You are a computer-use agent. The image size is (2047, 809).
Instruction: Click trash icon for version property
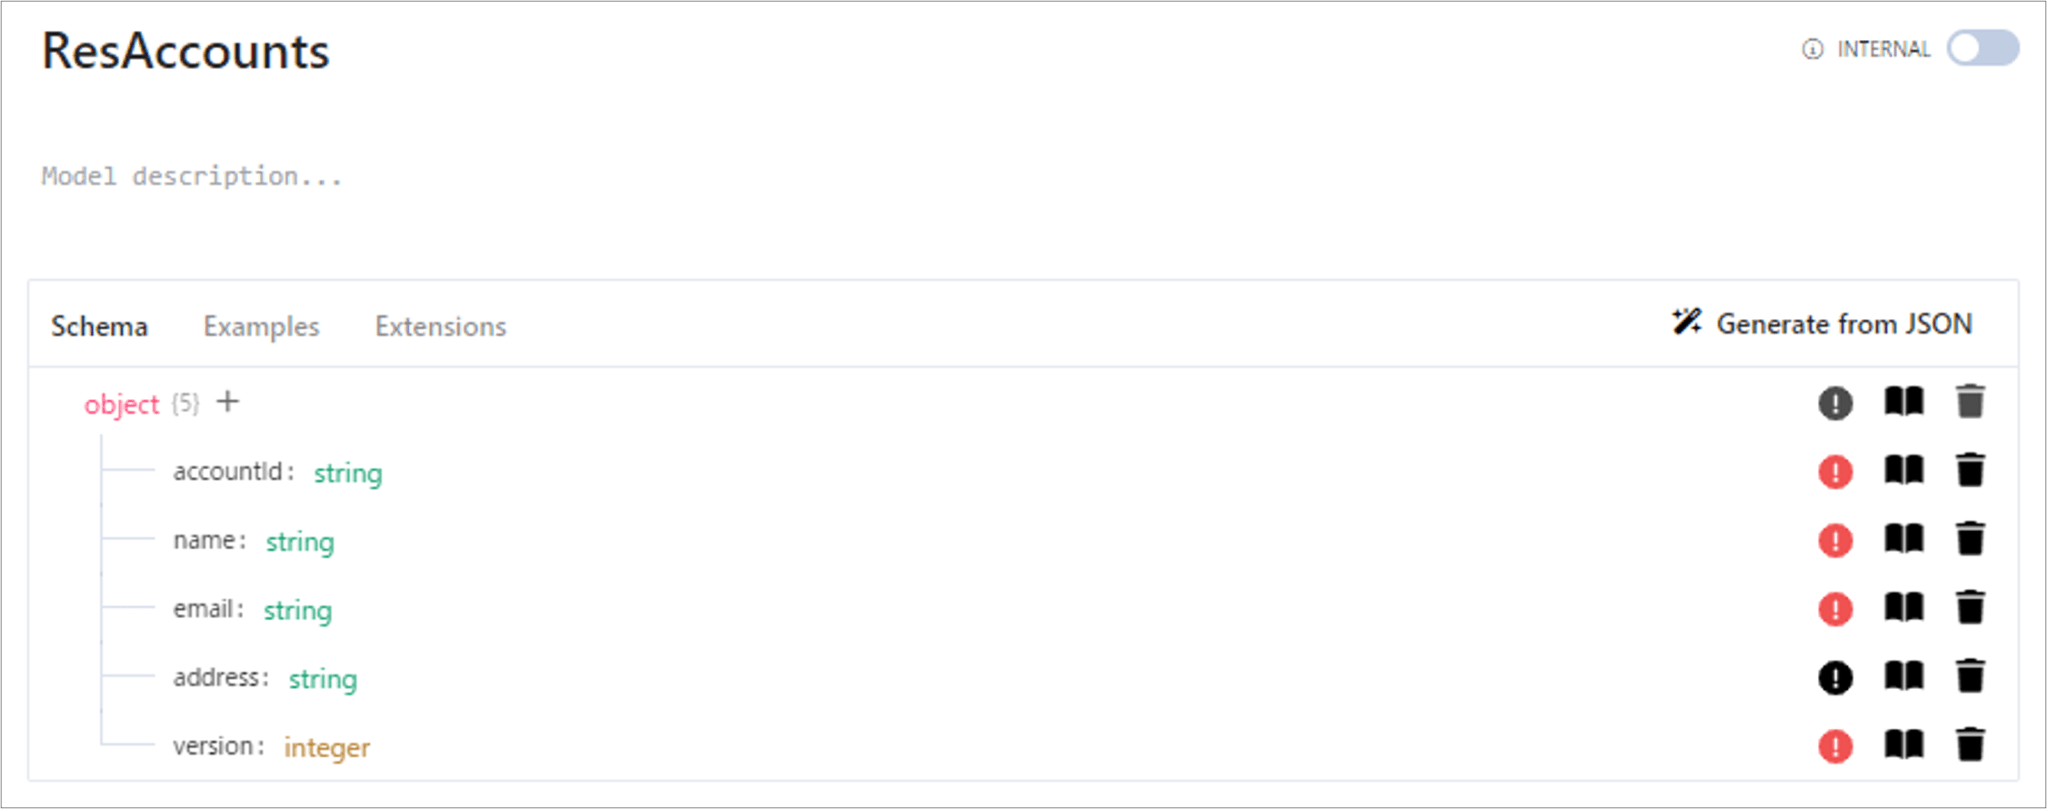[1969, 746]
